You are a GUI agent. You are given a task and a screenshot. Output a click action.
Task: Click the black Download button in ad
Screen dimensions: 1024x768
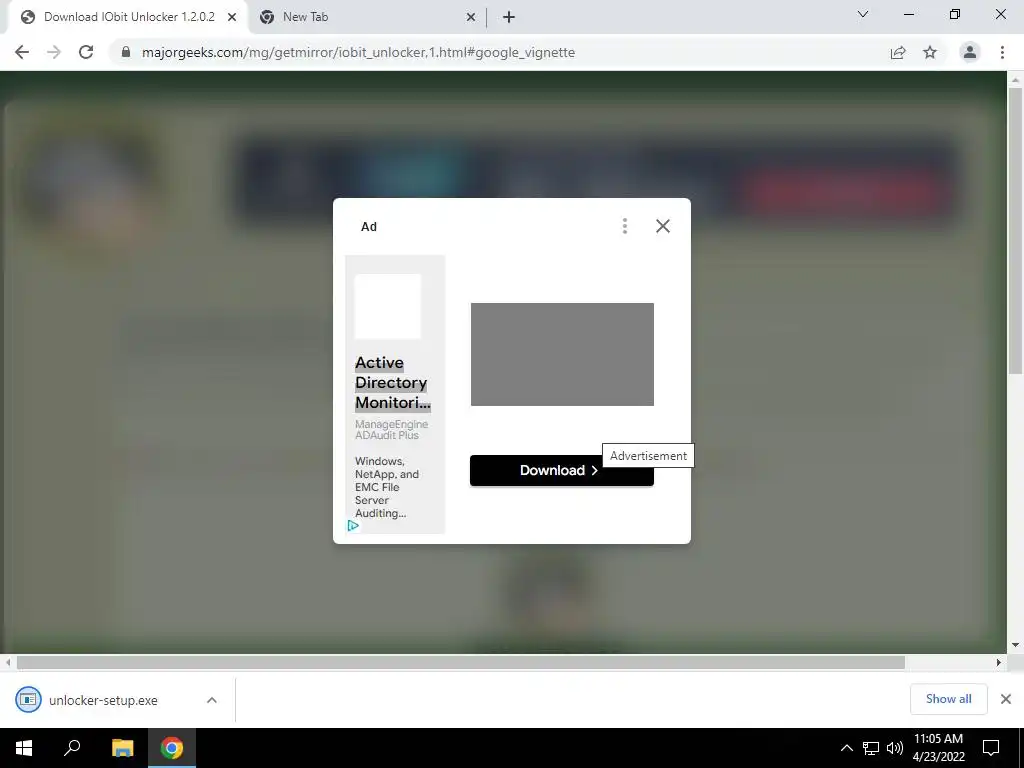[x=562, y=470]
